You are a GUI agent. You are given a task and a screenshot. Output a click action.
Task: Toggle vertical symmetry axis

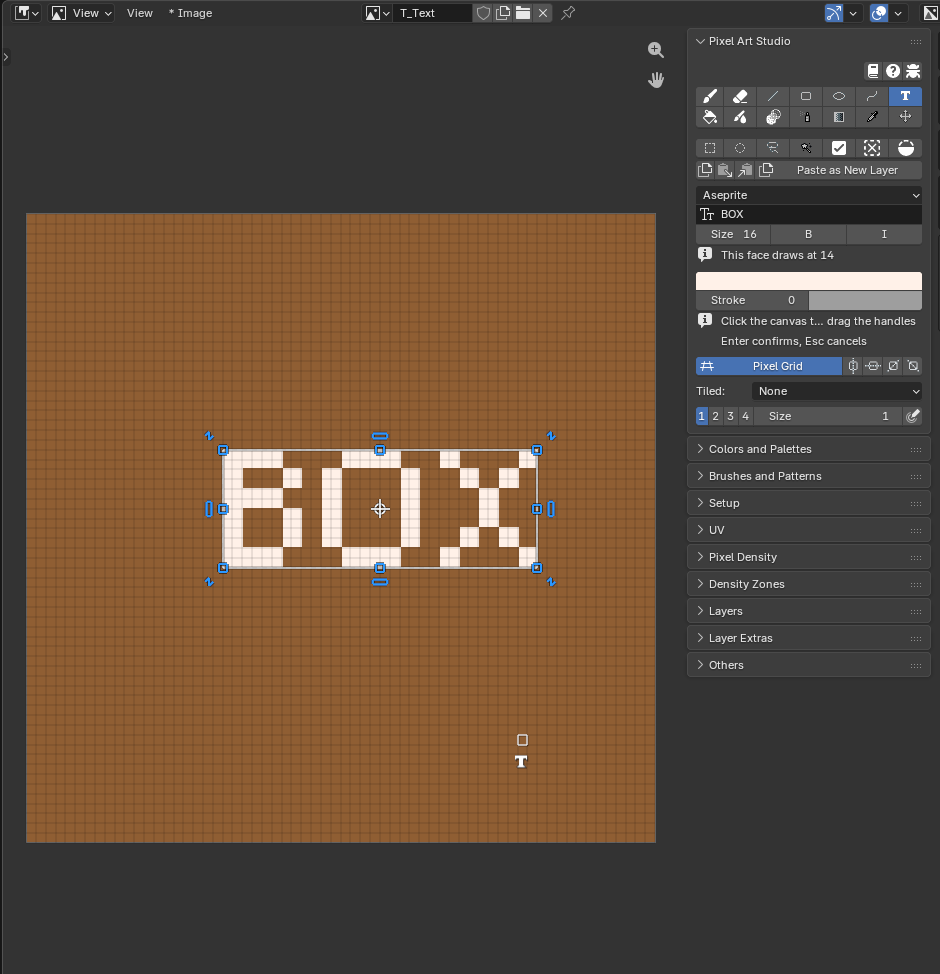[853, 366]
